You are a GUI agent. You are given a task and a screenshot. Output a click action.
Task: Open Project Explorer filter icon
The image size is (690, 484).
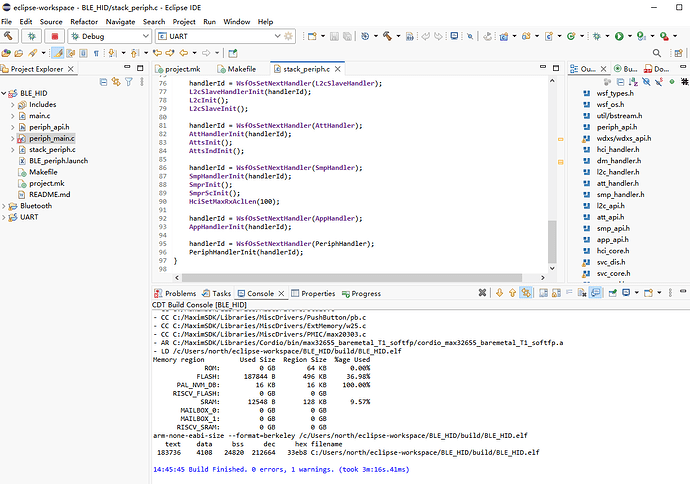(x=128, y=82)
